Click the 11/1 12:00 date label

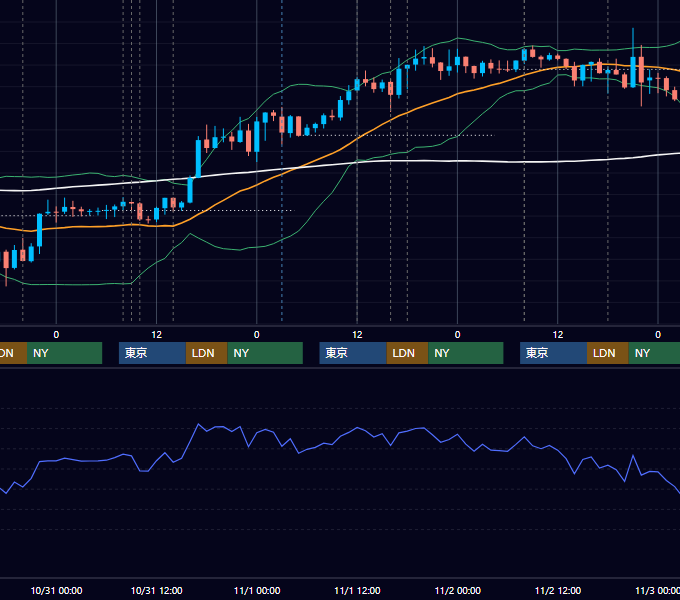coord(357,590)
